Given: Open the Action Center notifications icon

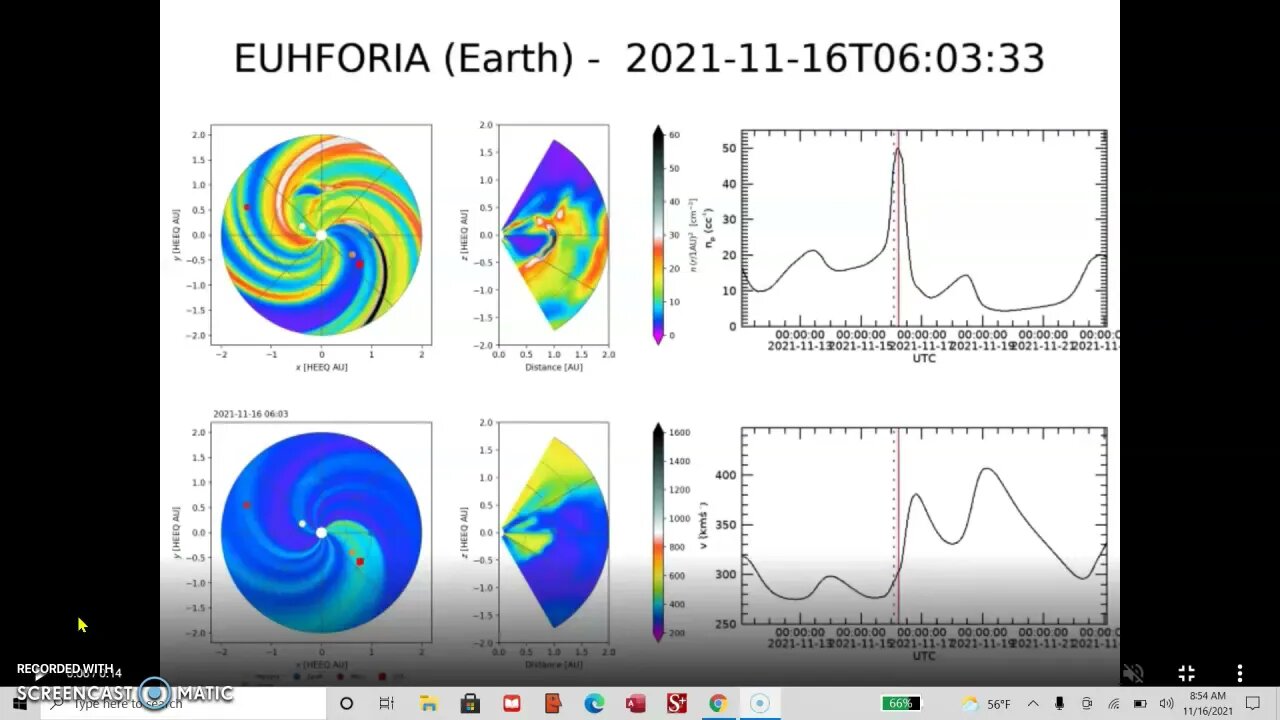Looking at the screenshot, I should [x=1254, y=704].
